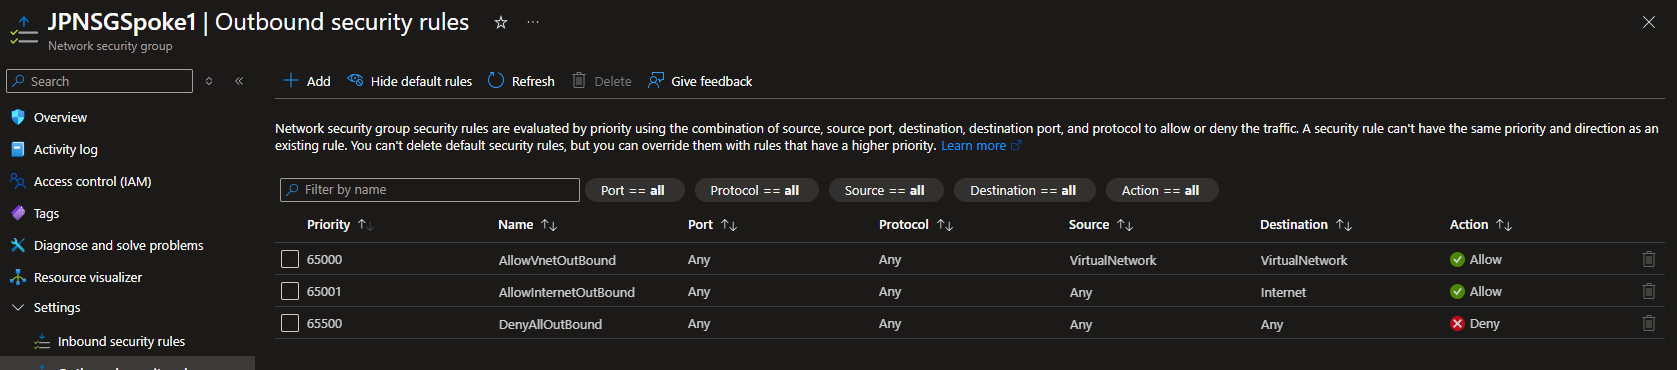Viewport: 1677px width, 370px height.
Task: Click trash icon for DenyAllOutBound row
Action: point(1649,323)
